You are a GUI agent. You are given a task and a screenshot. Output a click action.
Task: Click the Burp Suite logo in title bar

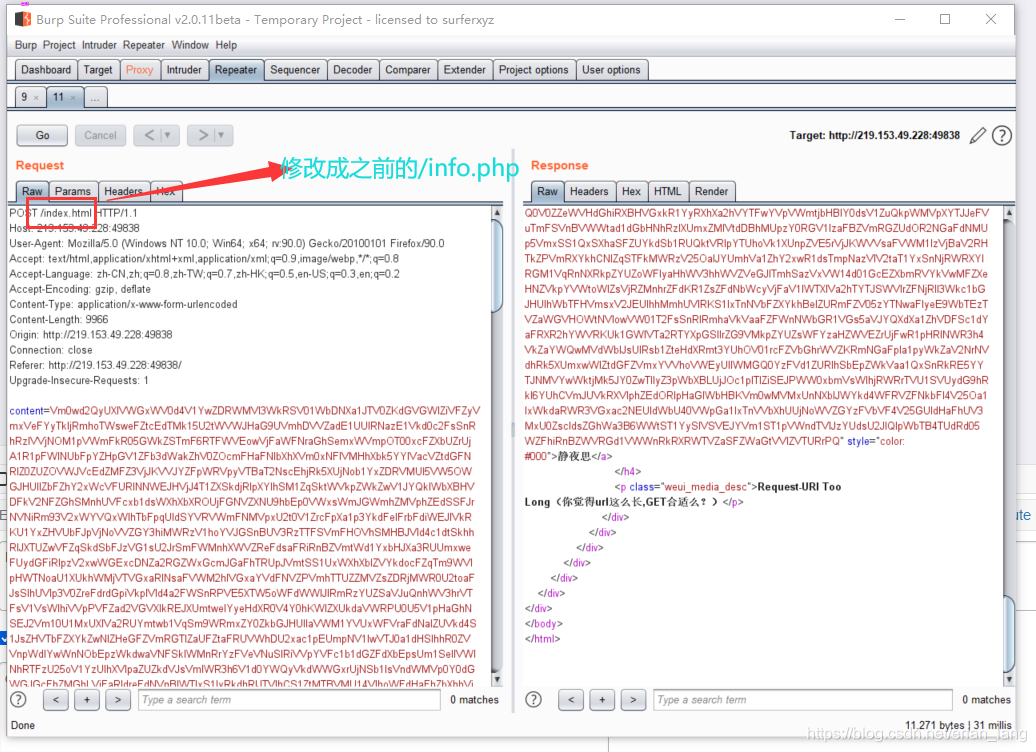click(x=22, y=19)
